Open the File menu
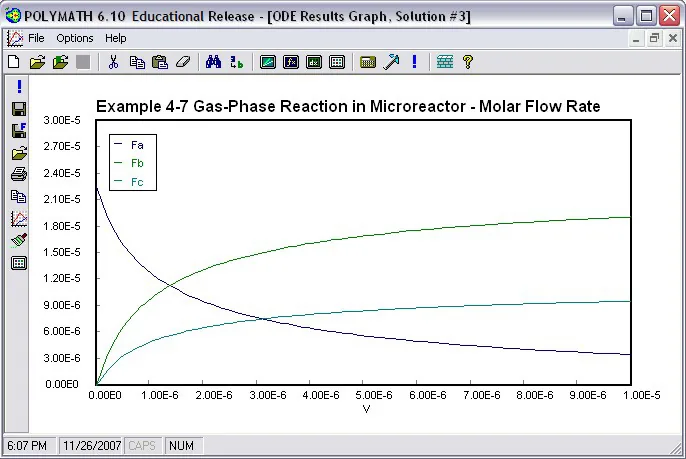The width and height of the screenshot is (686, 459). [x=36, y=39]
